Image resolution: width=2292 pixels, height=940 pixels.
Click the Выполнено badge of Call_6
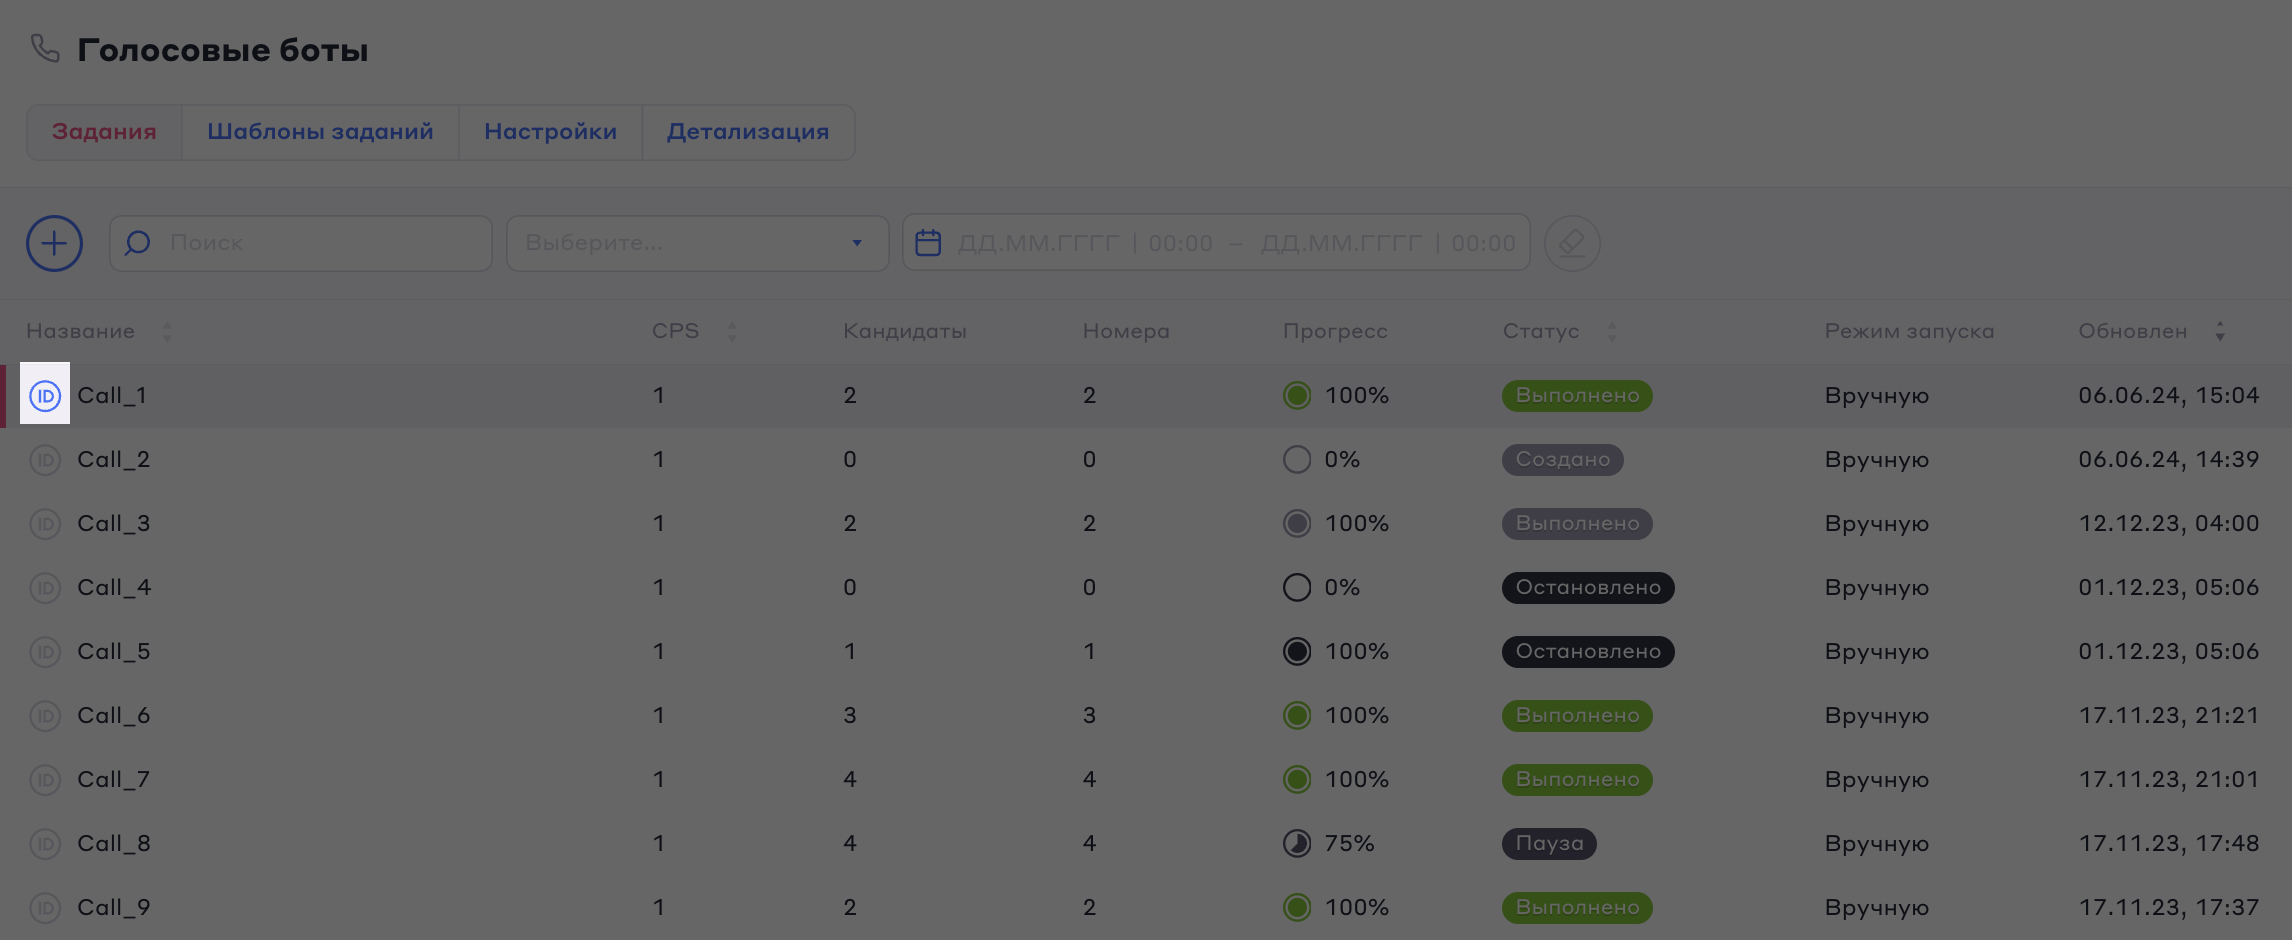point(1577,715)
